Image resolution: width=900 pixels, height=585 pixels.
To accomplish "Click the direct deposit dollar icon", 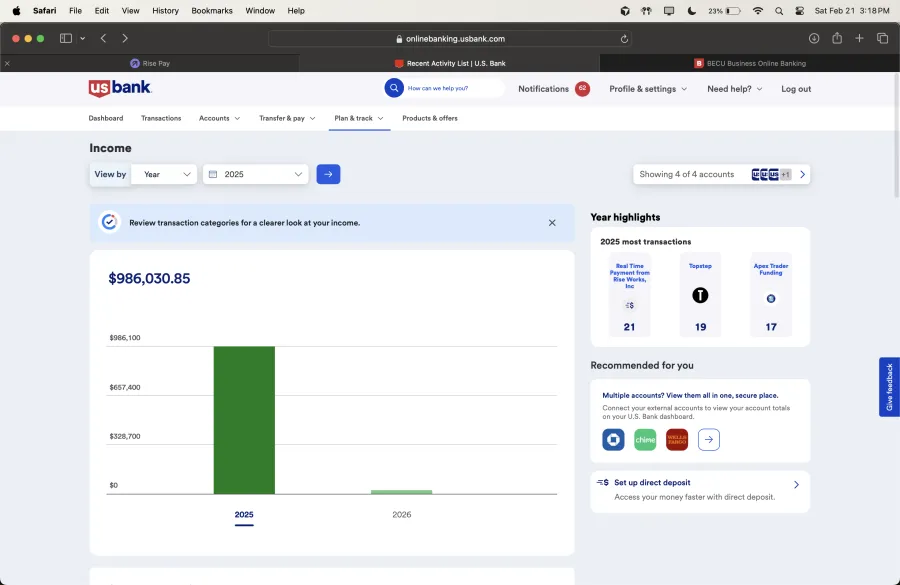I will (x=603, y=483).
